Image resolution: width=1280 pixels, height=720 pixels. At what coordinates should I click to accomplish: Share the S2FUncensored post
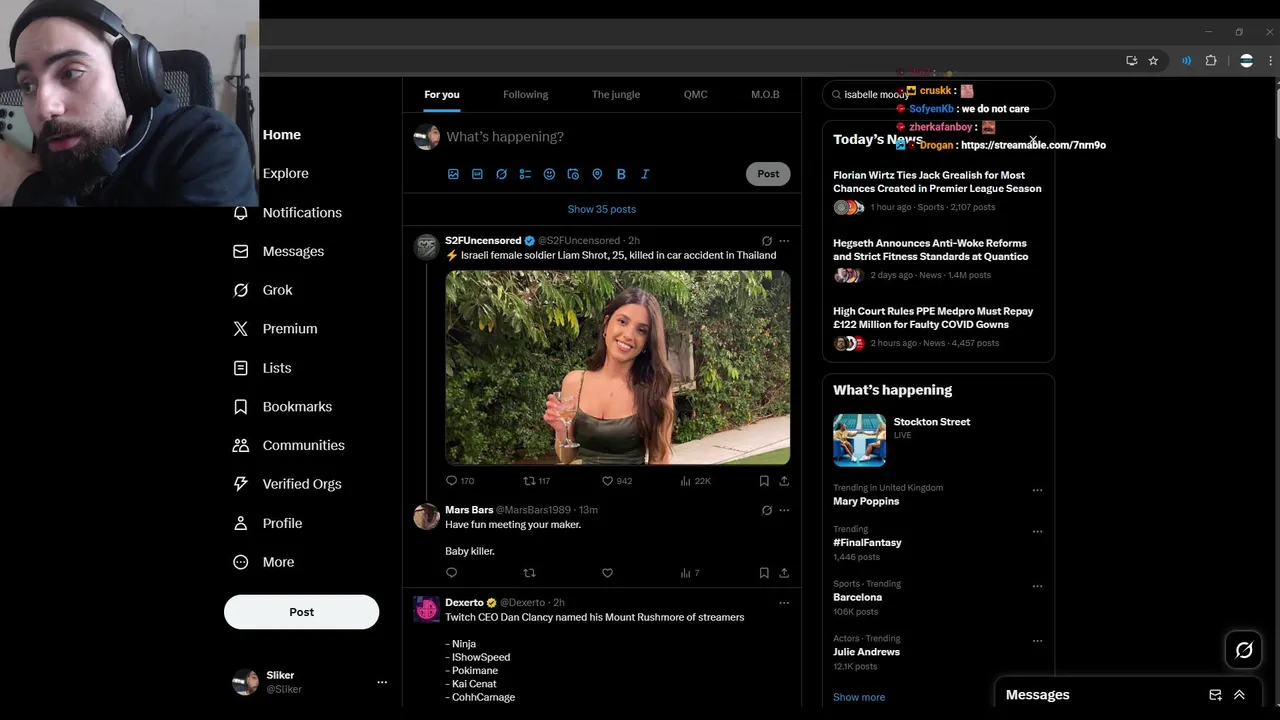(x=784, y=481)
